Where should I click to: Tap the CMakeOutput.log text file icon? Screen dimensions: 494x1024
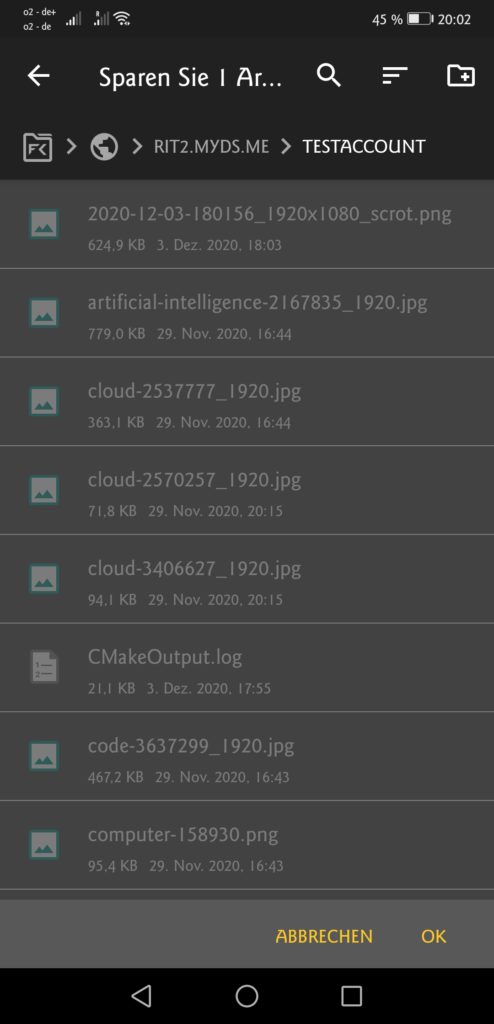[x=44, y=667]
